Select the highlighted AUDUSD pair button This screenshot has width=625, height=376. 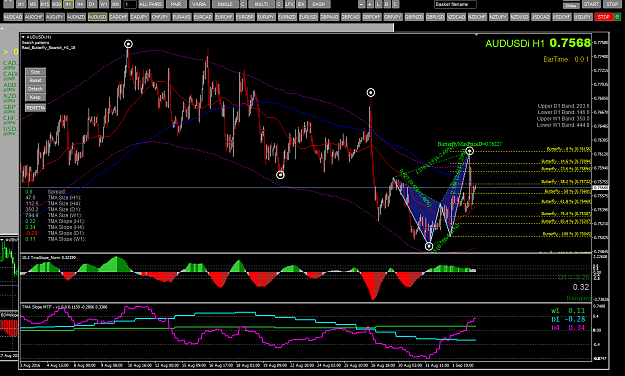[x=97, y=17]
